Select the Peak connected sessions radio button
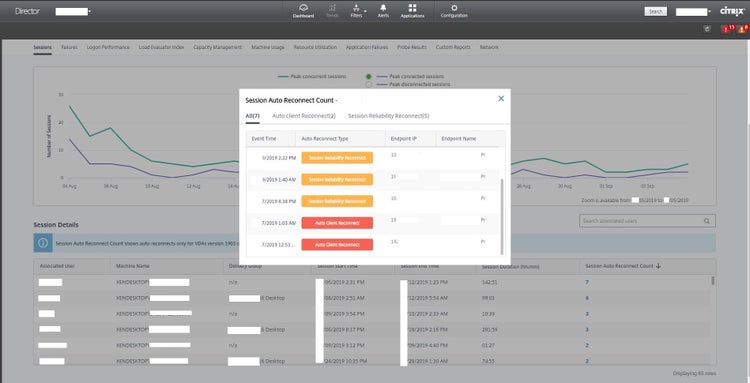The height and width of the screenshot is (383, 750). pos(369,77)
